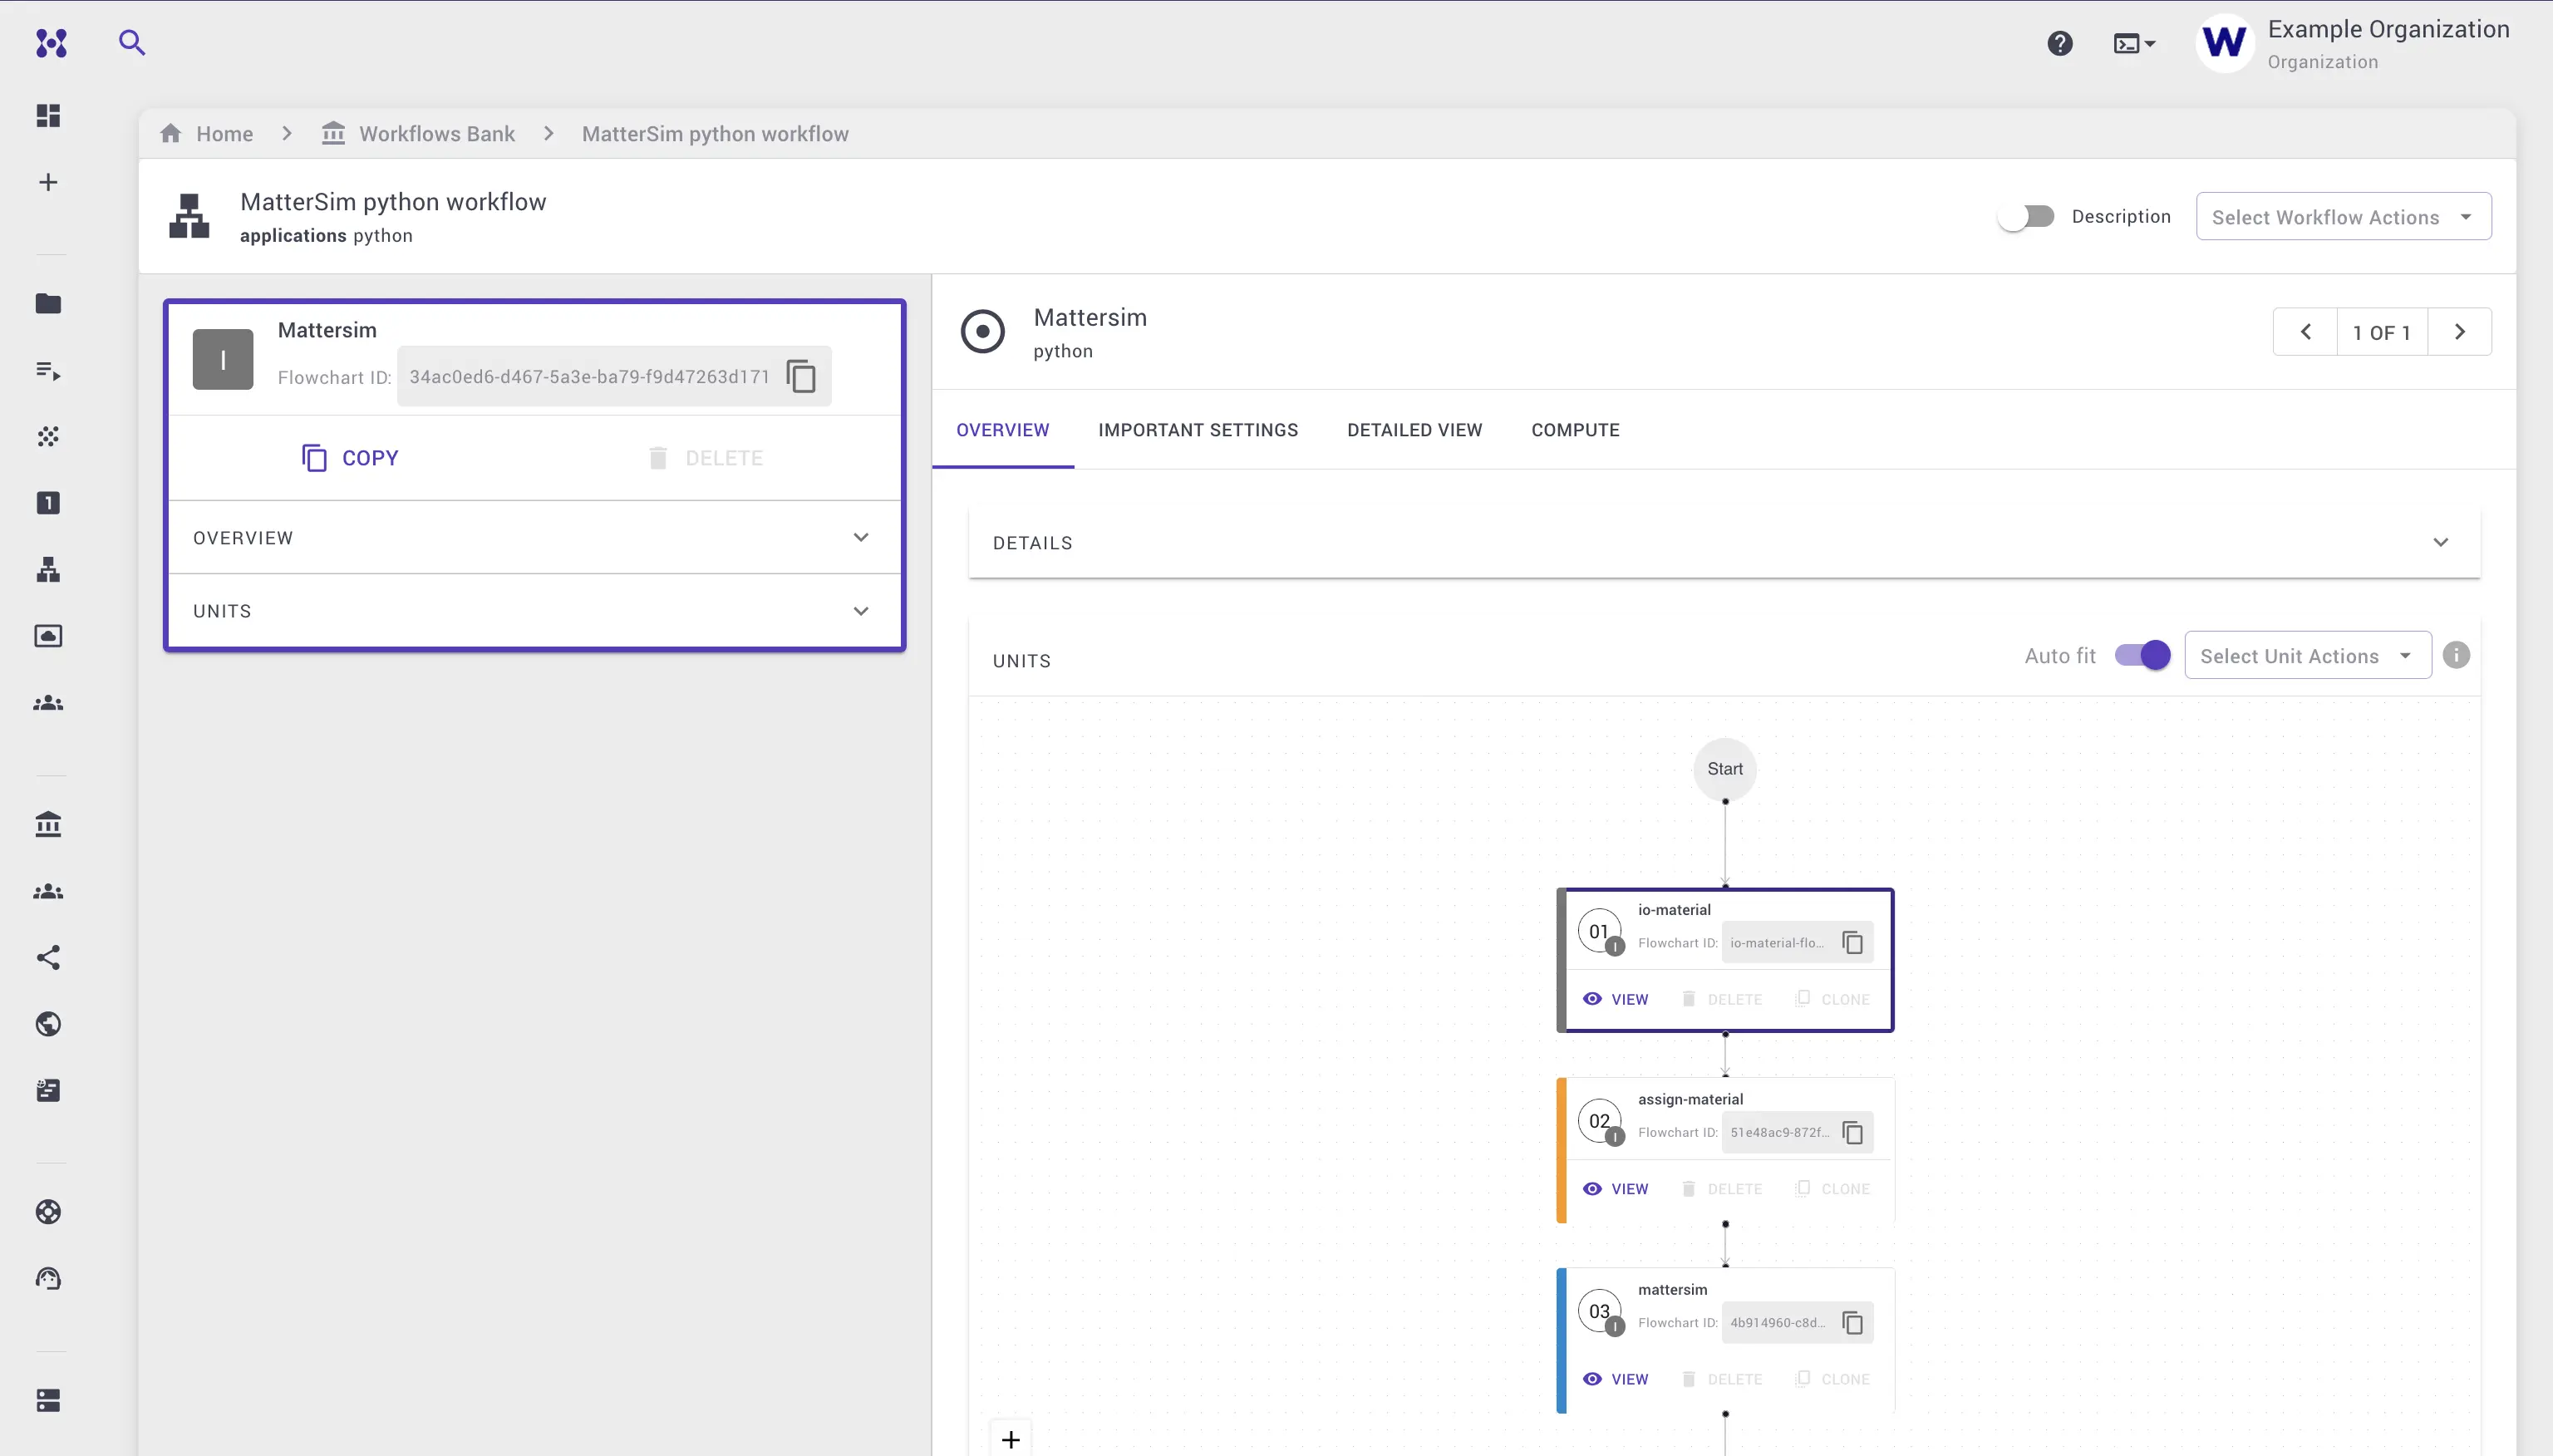Open the folder projects icon in sidebar

[x=48, y=304]
